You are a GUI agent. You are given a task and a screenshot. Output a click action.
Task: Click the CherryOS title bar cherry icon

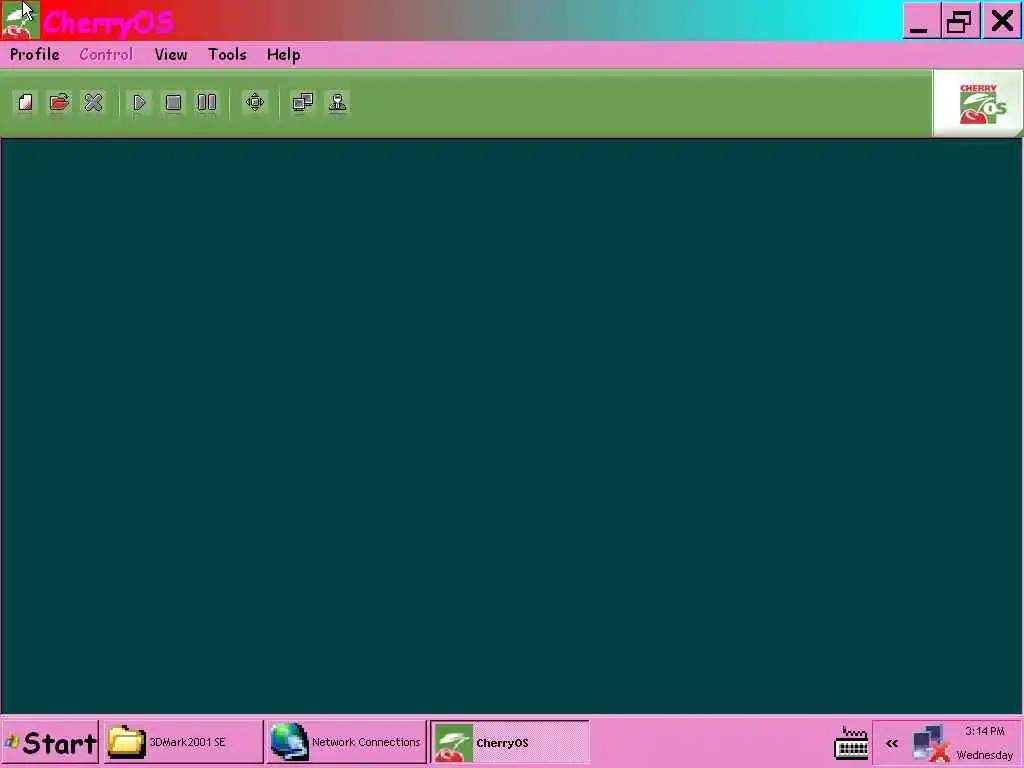pyautogui.click(x=20, y=20)
